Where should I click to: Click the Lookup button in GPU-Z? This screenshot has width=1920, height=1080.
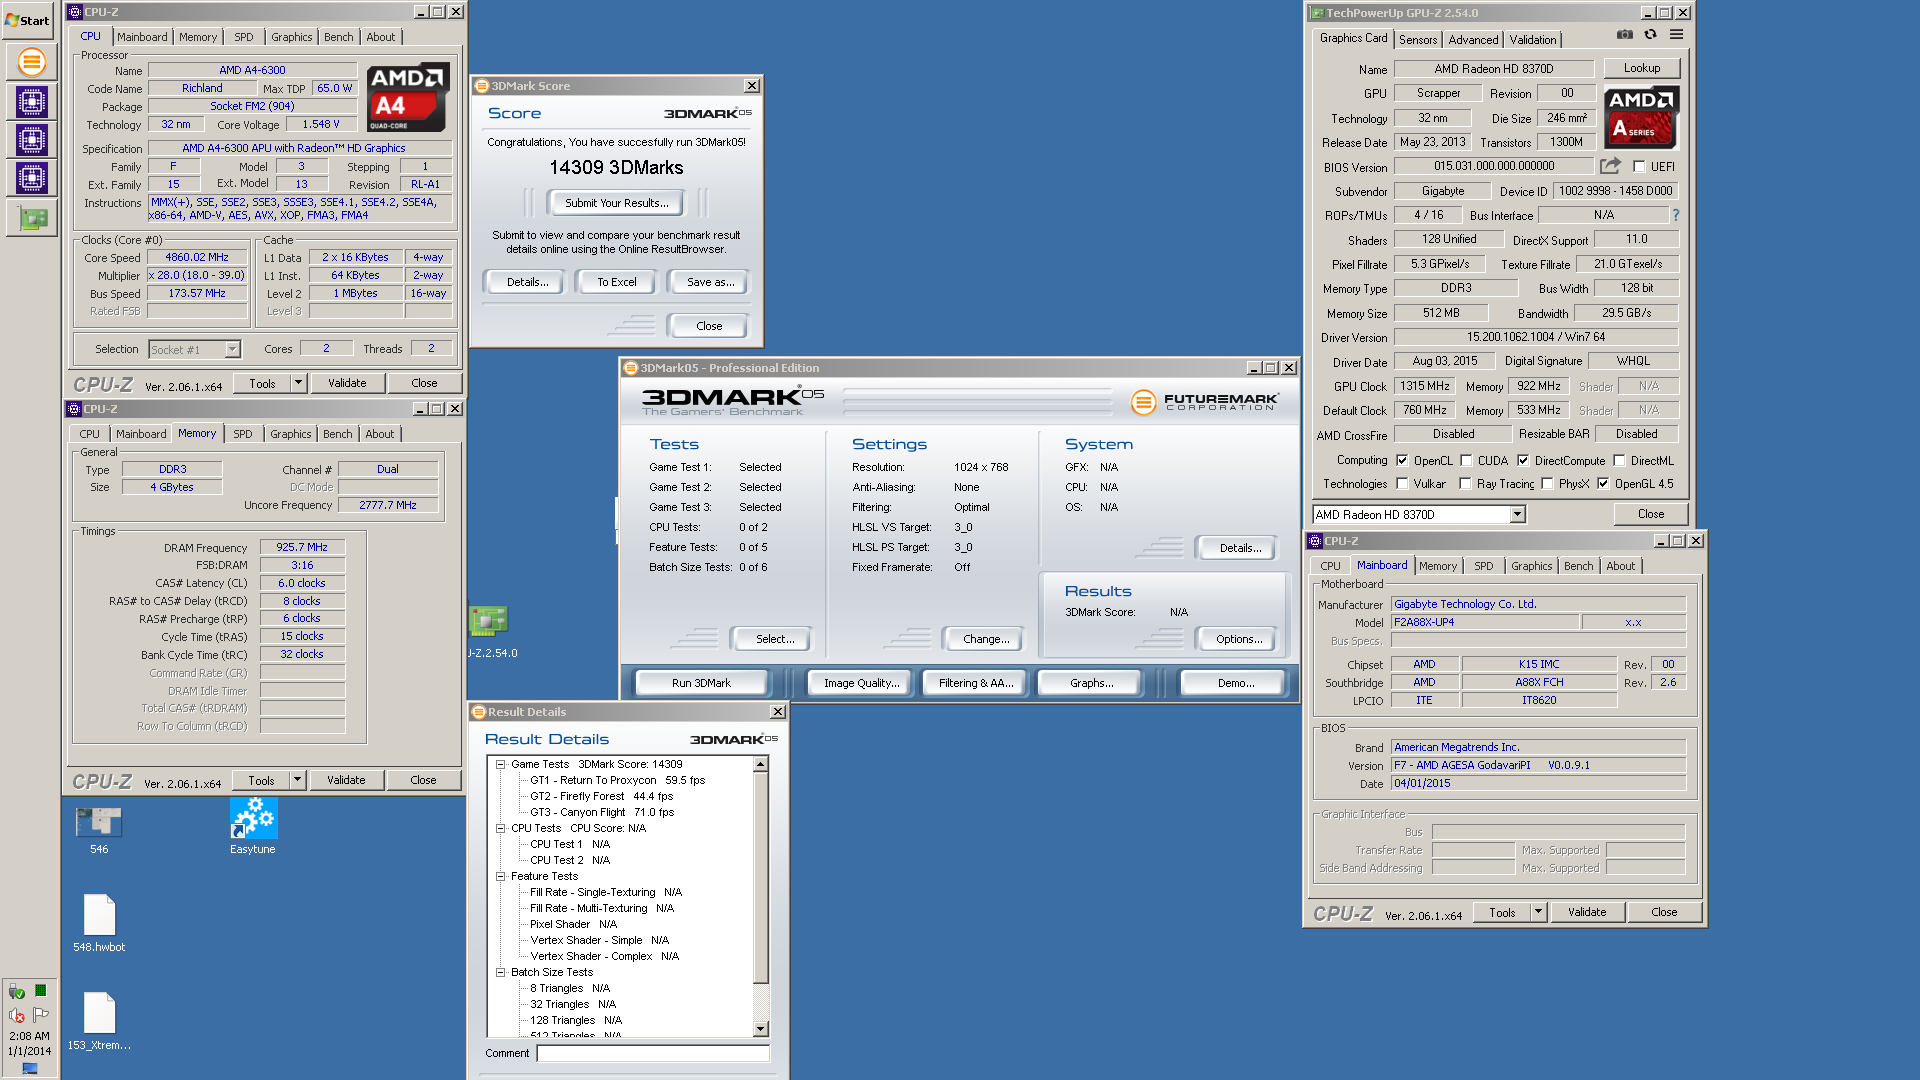pyautogui.click(x=1642, y=68)
